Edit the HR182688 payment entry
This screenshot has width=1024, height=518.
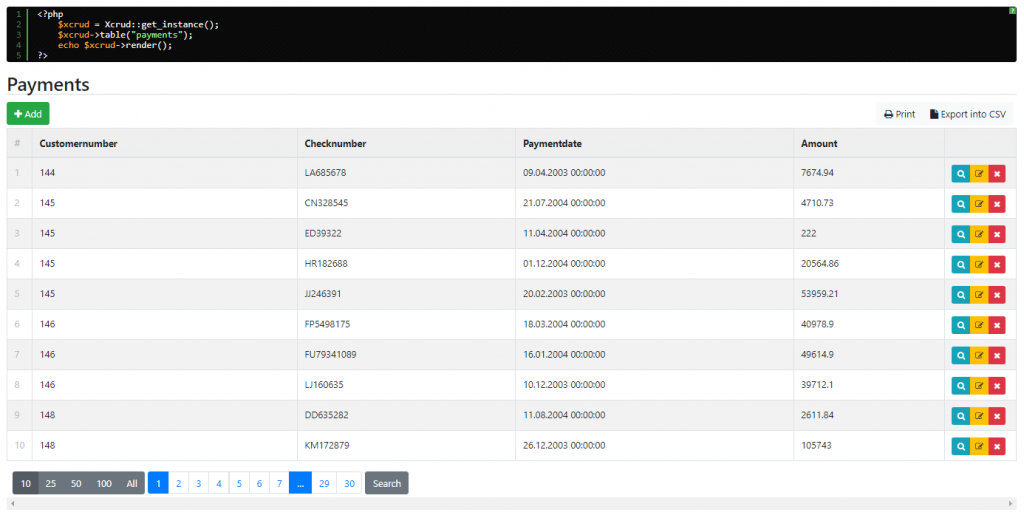[979, 265]
